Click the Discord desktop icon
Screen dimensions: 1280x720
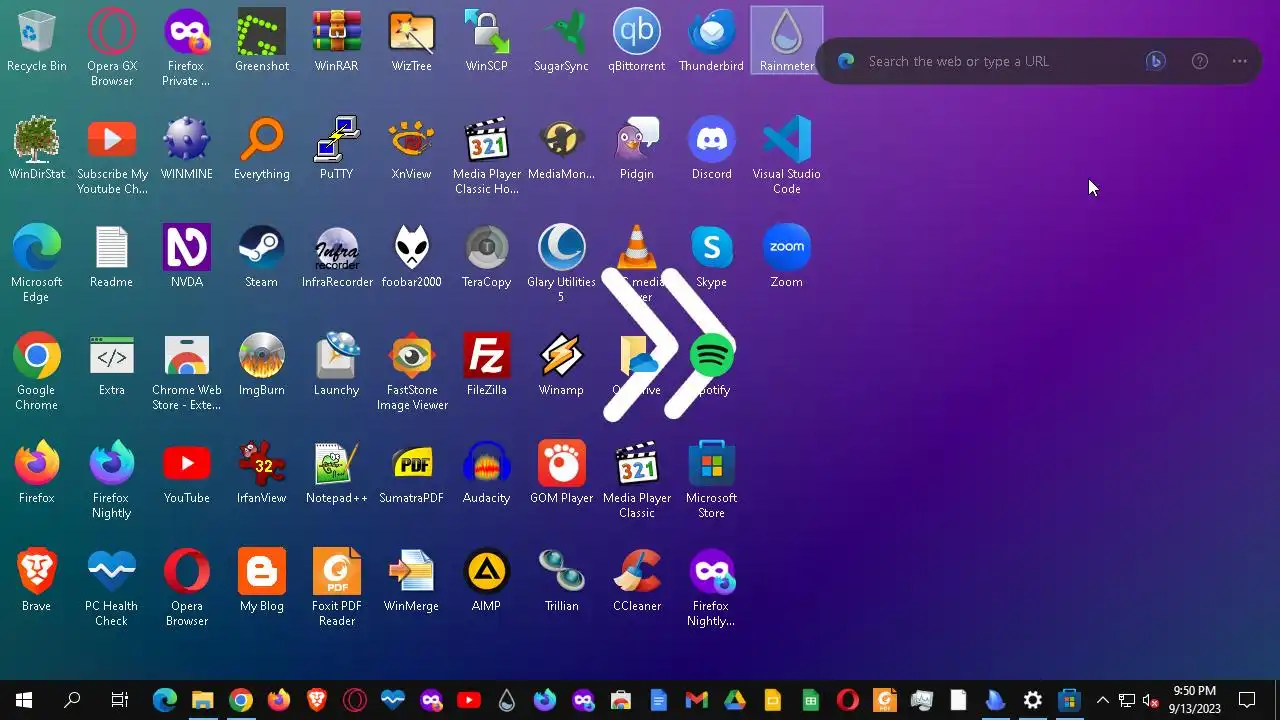711,149
